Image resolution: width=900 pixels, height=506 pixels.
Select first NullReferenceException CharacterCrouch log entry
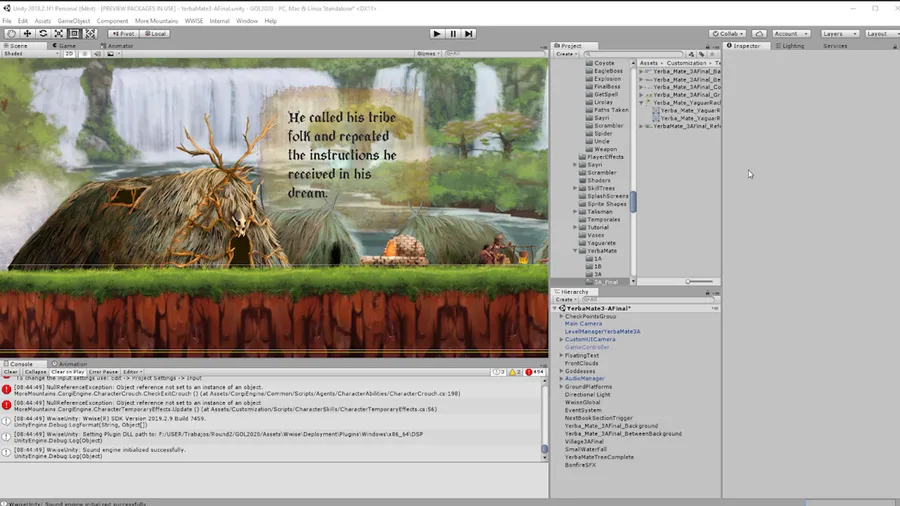pyautogui.click(x=272, y=391)
